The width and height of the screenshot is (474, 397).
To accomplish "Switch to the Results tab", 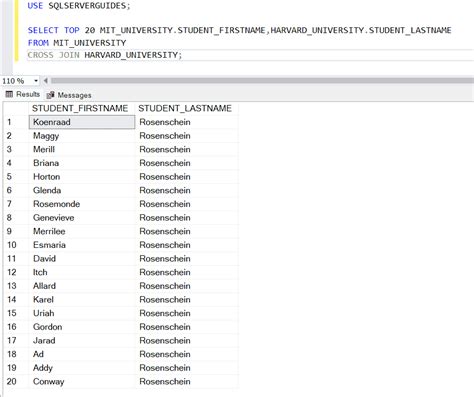I will pyautogui.click(x=23, y=94).
